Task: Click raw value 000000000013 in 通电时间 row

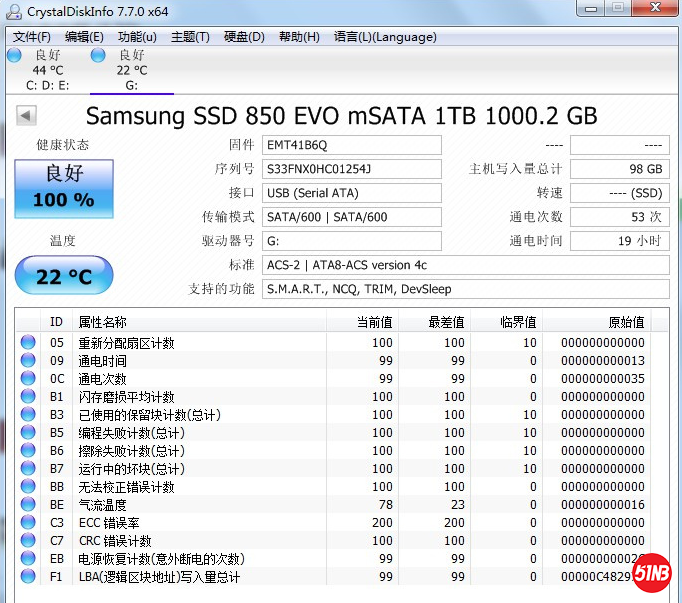Action: (602, 361)
